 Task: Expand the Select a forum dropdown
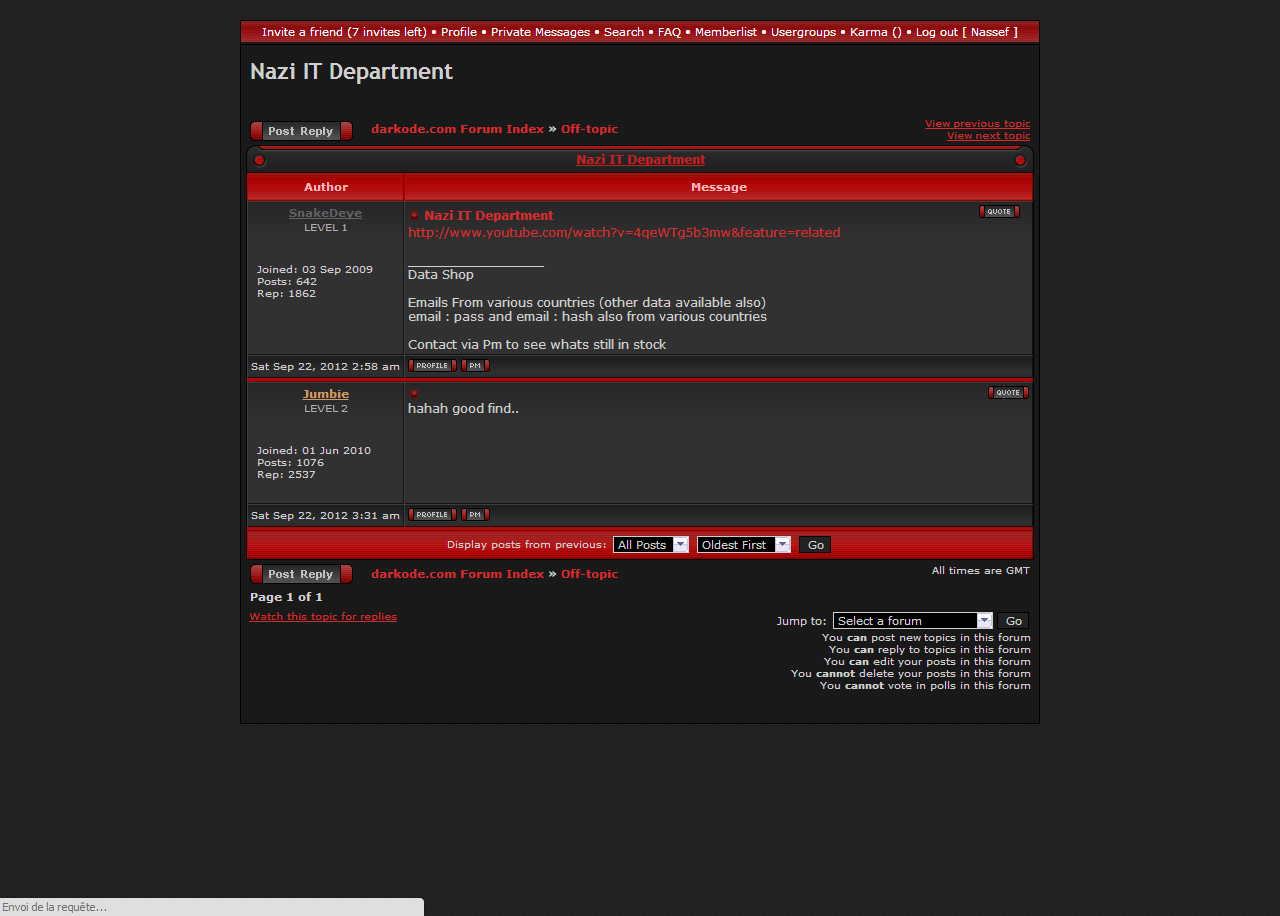pos(912,621)
